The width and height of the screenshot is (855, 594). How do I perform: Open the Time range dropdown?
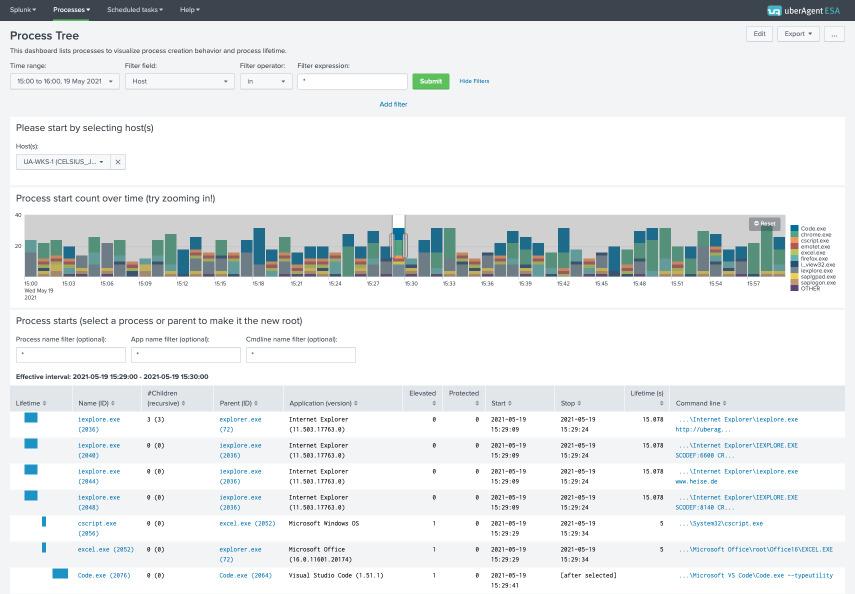[x=63, y=81]
